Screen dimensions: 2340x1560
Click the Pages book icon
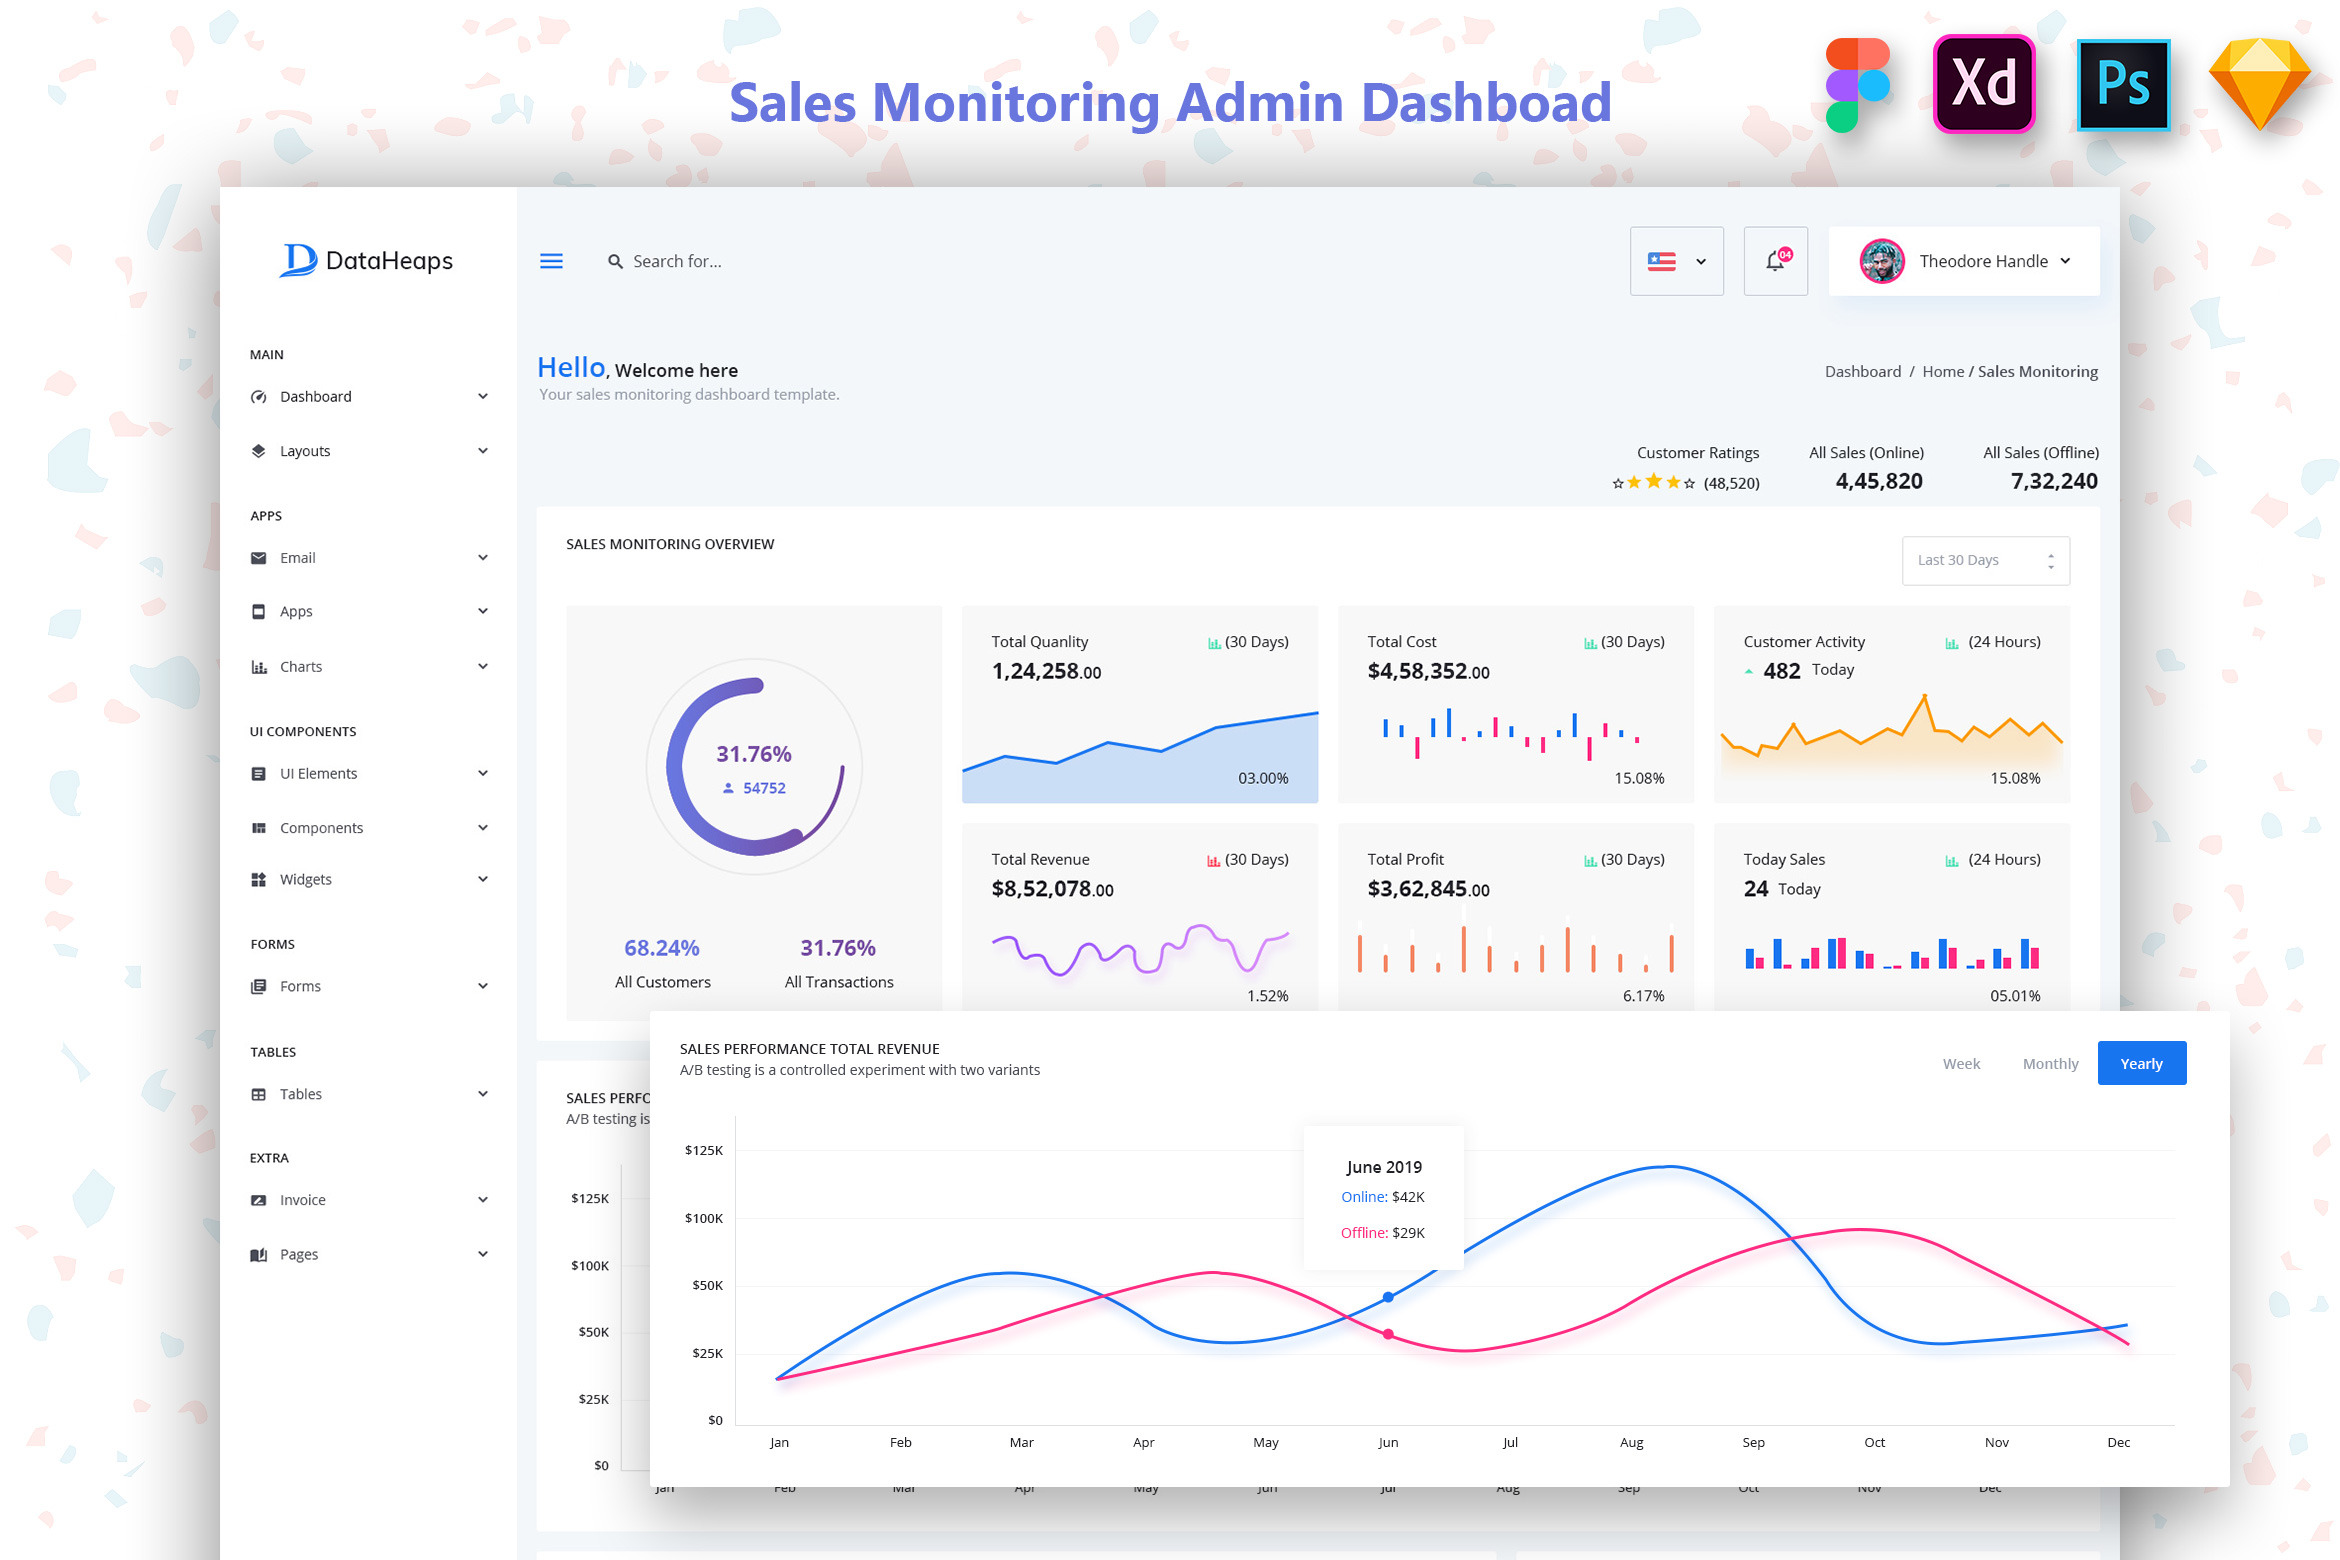tap(259, 1255)
